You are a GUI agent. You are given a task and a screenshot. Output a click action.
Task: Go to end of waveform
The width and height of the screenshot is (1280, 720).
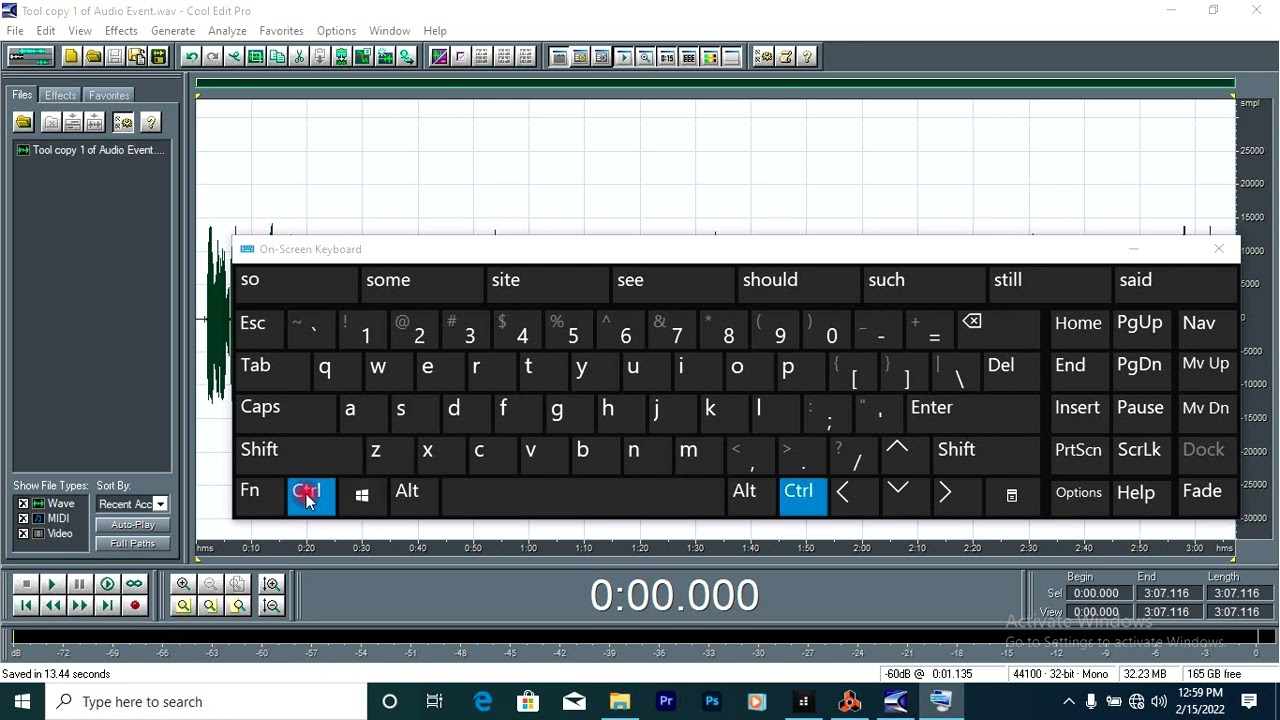tap(106, 605)
